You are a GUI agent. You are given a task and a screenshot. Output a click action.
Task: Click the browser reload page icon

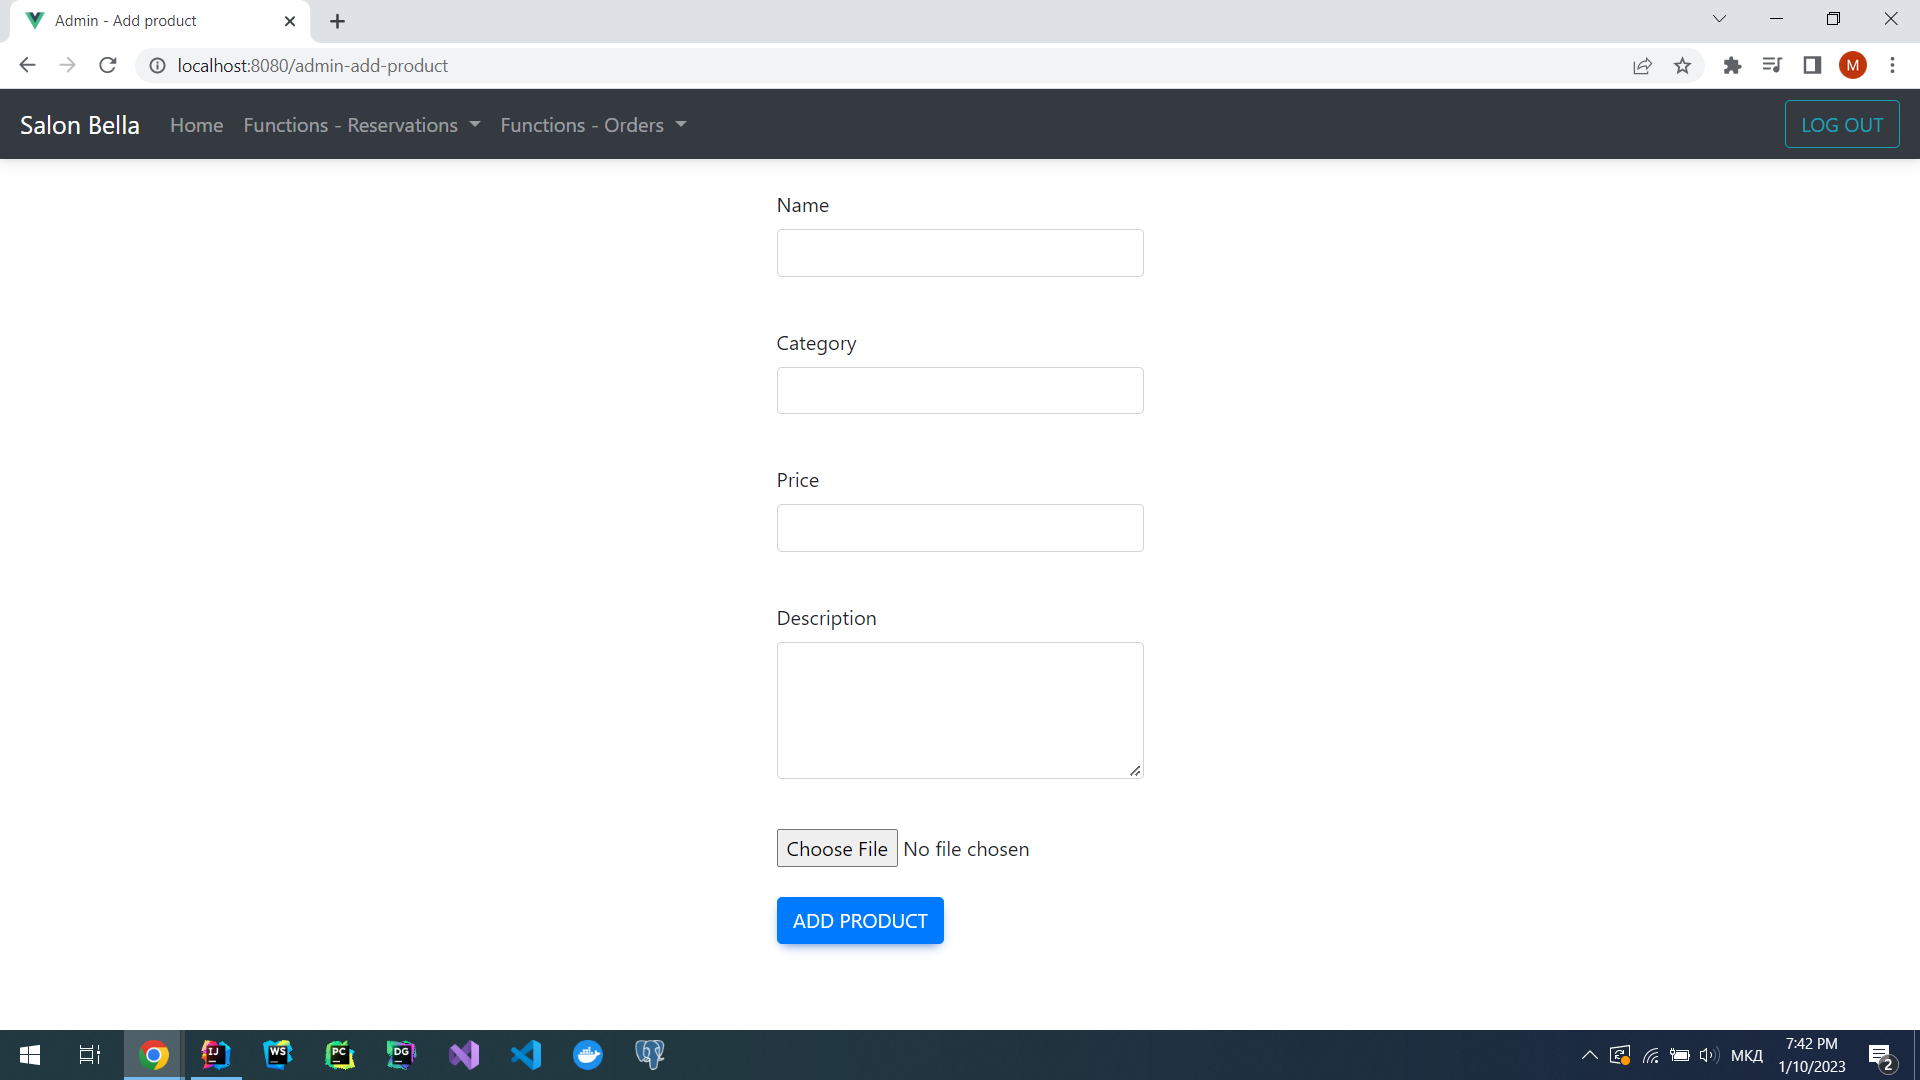108,66
